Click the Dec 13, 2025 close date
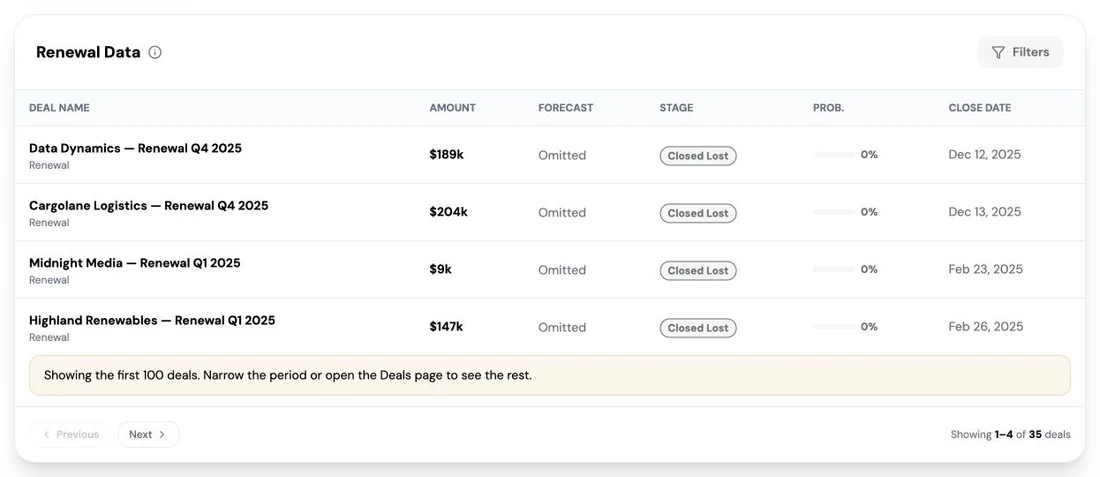 tap(985, 213)
